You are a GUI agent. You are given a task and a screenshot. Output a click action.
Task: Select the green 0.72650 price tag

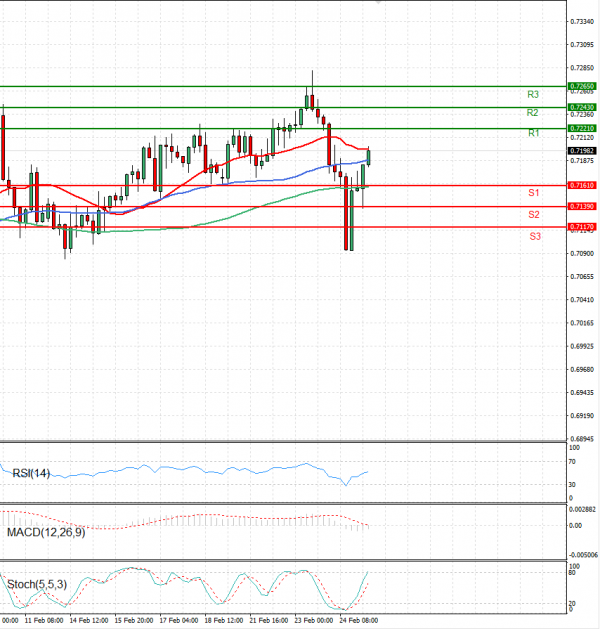pyautogui.click(x=582, y=86)
